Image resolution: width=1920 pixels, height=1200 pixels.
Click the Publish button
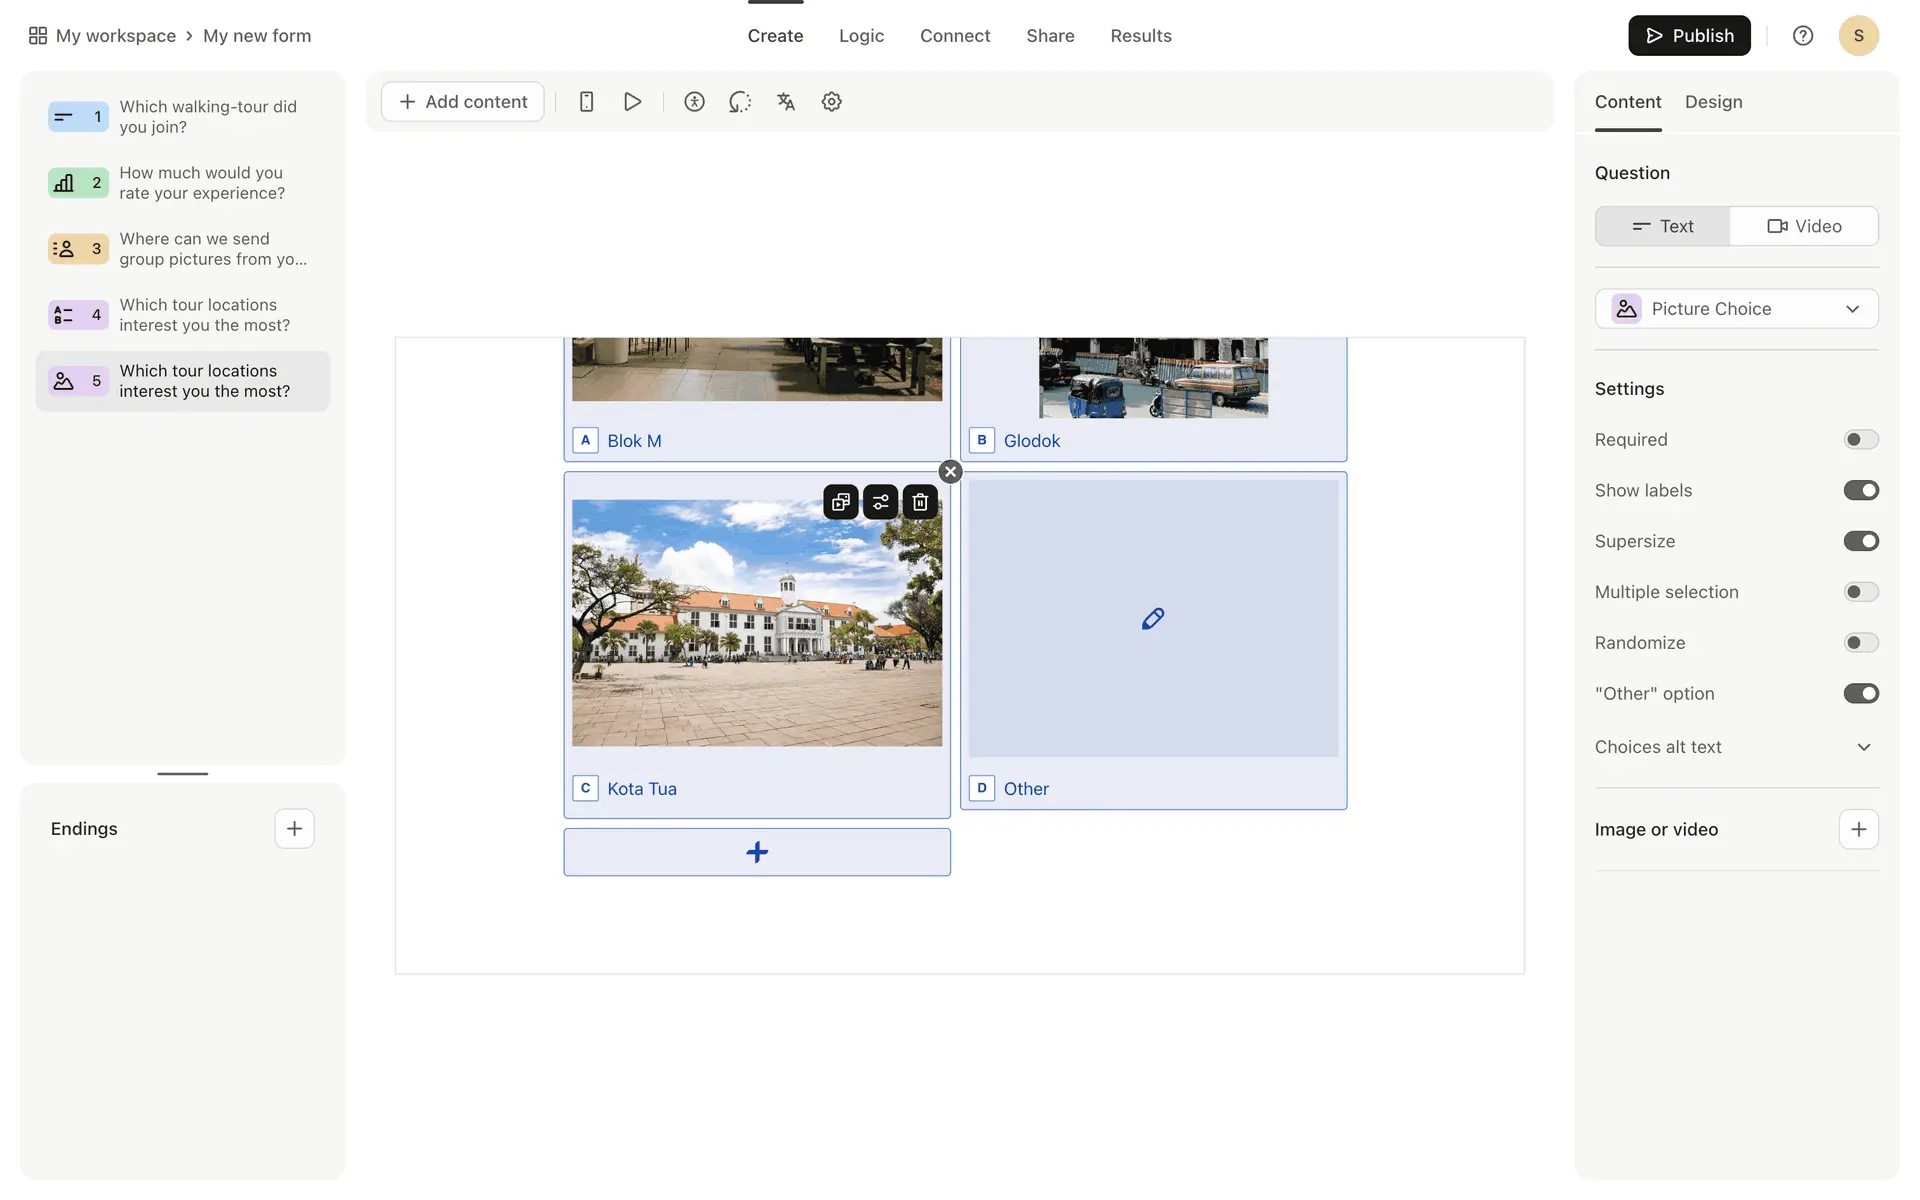coord(1689,36)
